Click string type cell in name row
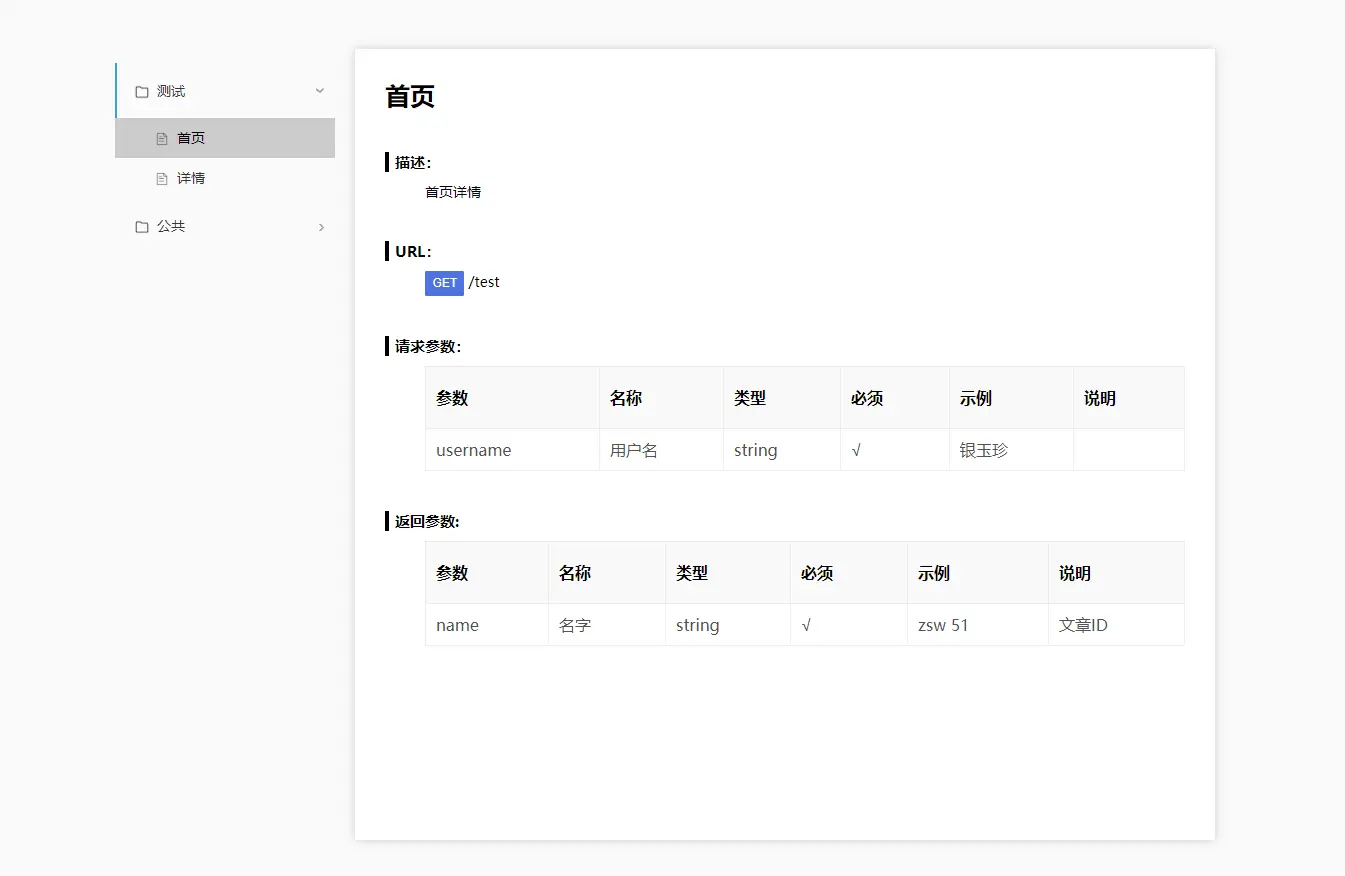The height and width of the screenshot is (876, 1345). tap(728, 625)
